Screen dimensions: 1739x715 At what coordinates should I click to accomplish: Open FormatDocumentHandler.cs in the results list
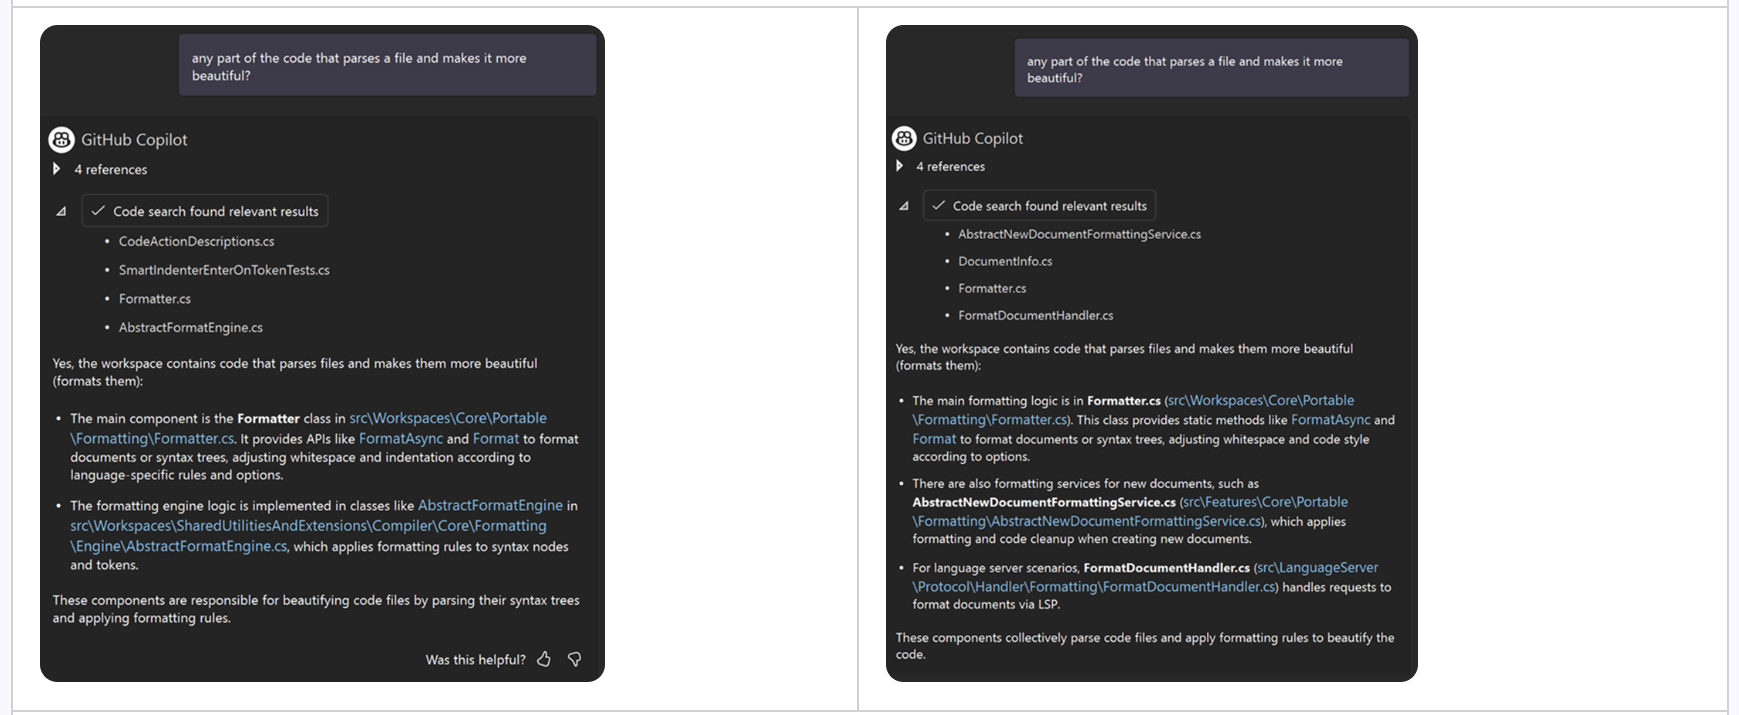[1035, 315]
